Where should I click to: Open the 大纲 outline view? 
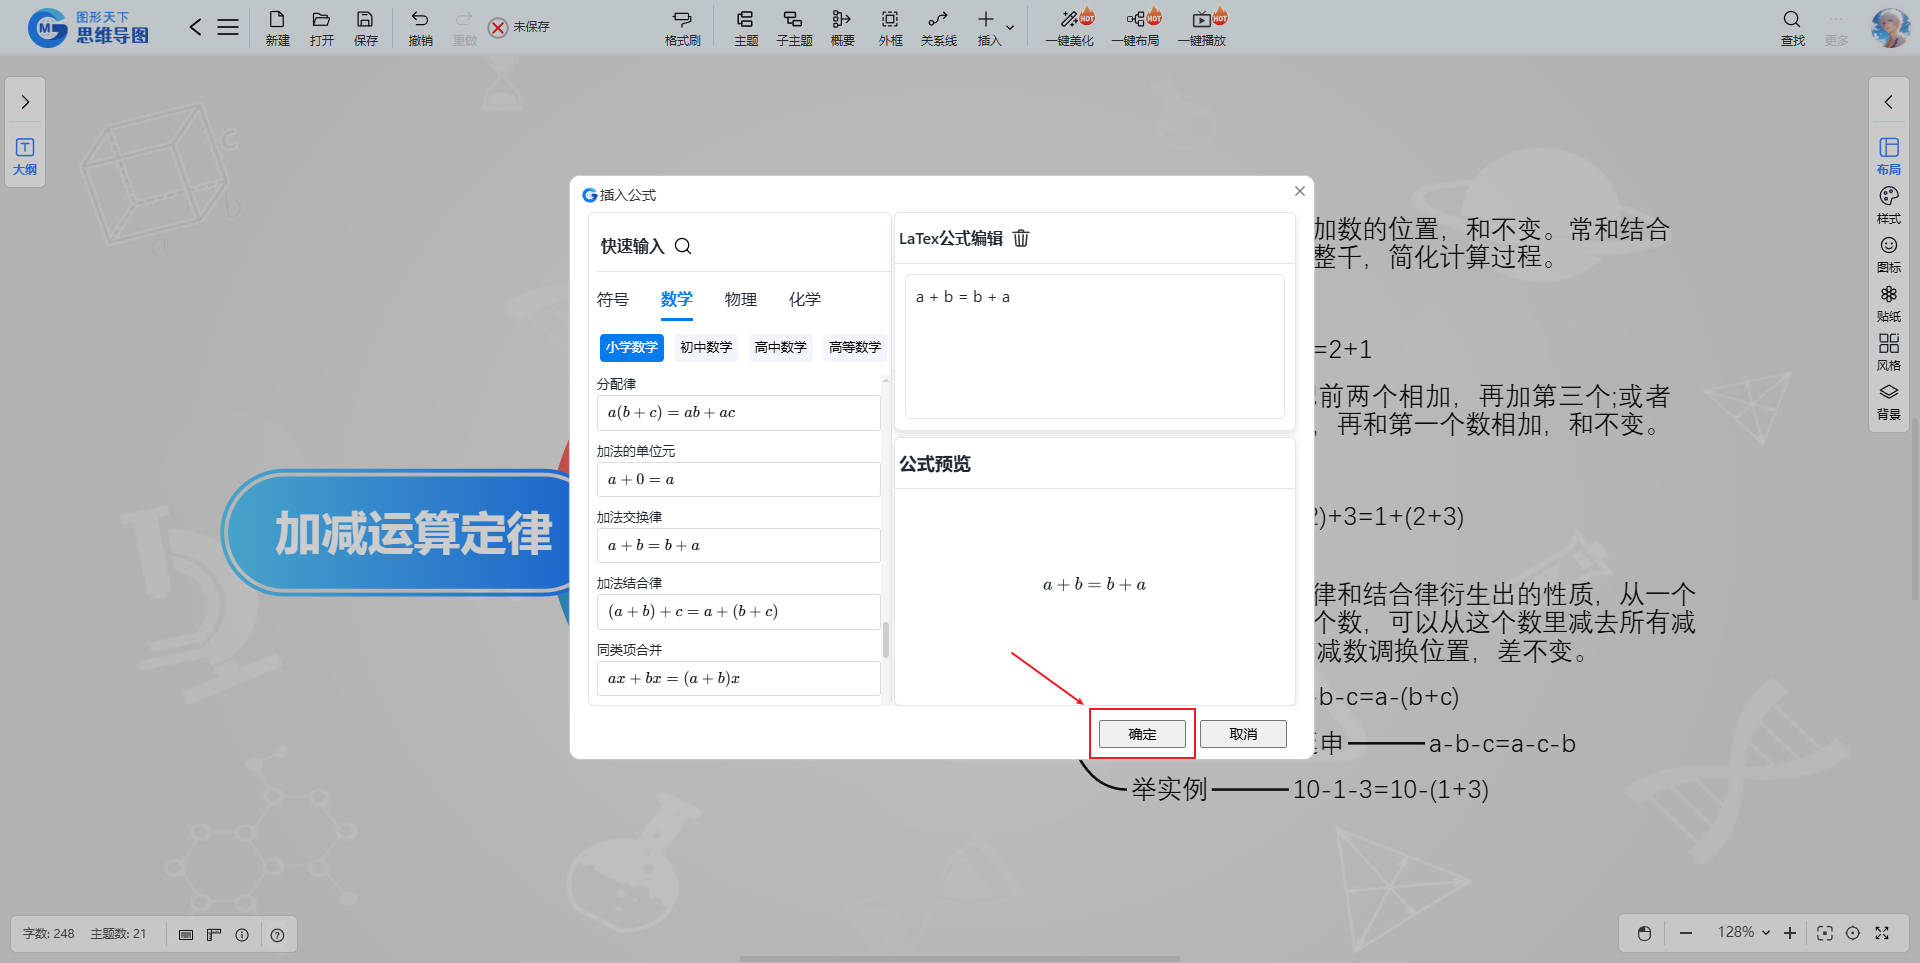(x=25, y=156)
